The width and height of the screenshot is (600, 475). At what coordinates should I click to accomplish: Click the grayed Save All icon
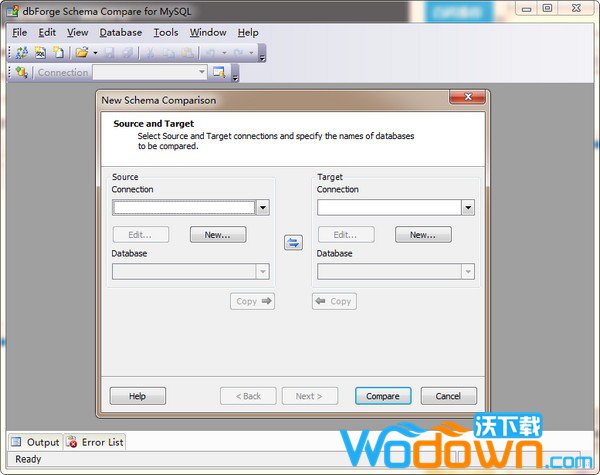pyautogui.click(x=127, y=53)
